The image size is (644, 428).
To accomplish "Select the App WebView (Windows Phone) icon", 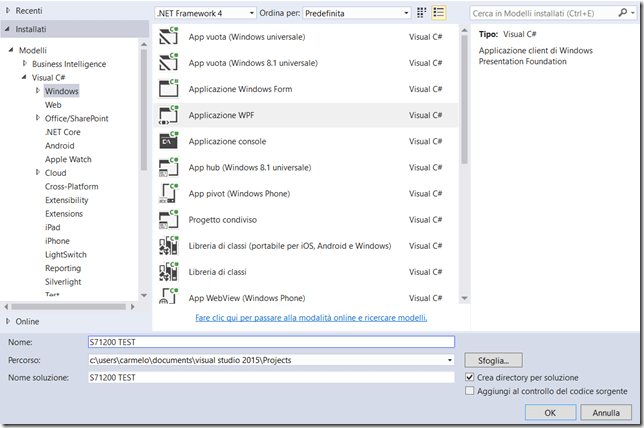I will pos(168,296).
